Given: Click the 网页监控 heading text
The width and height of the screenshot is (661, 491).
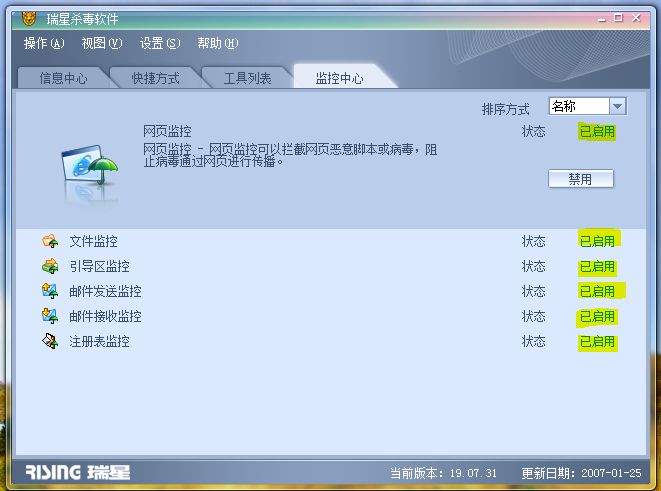Looking at the screenshot, I should [167, 131].
